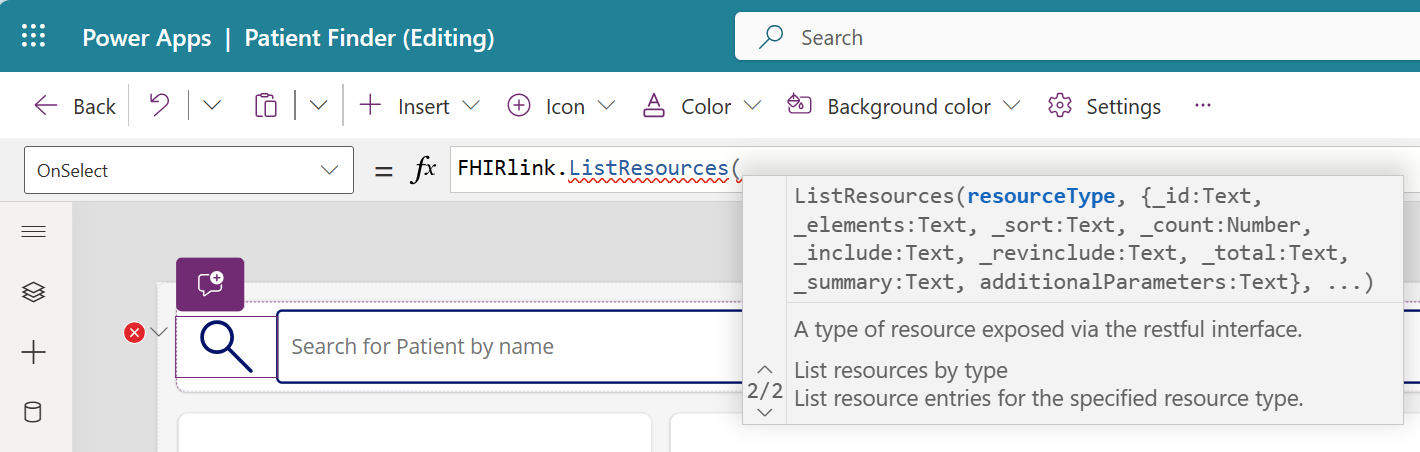Screen dimensions: 1420x452
Task: Open the Data cylinder icon
Action: (x=33, y=412)
